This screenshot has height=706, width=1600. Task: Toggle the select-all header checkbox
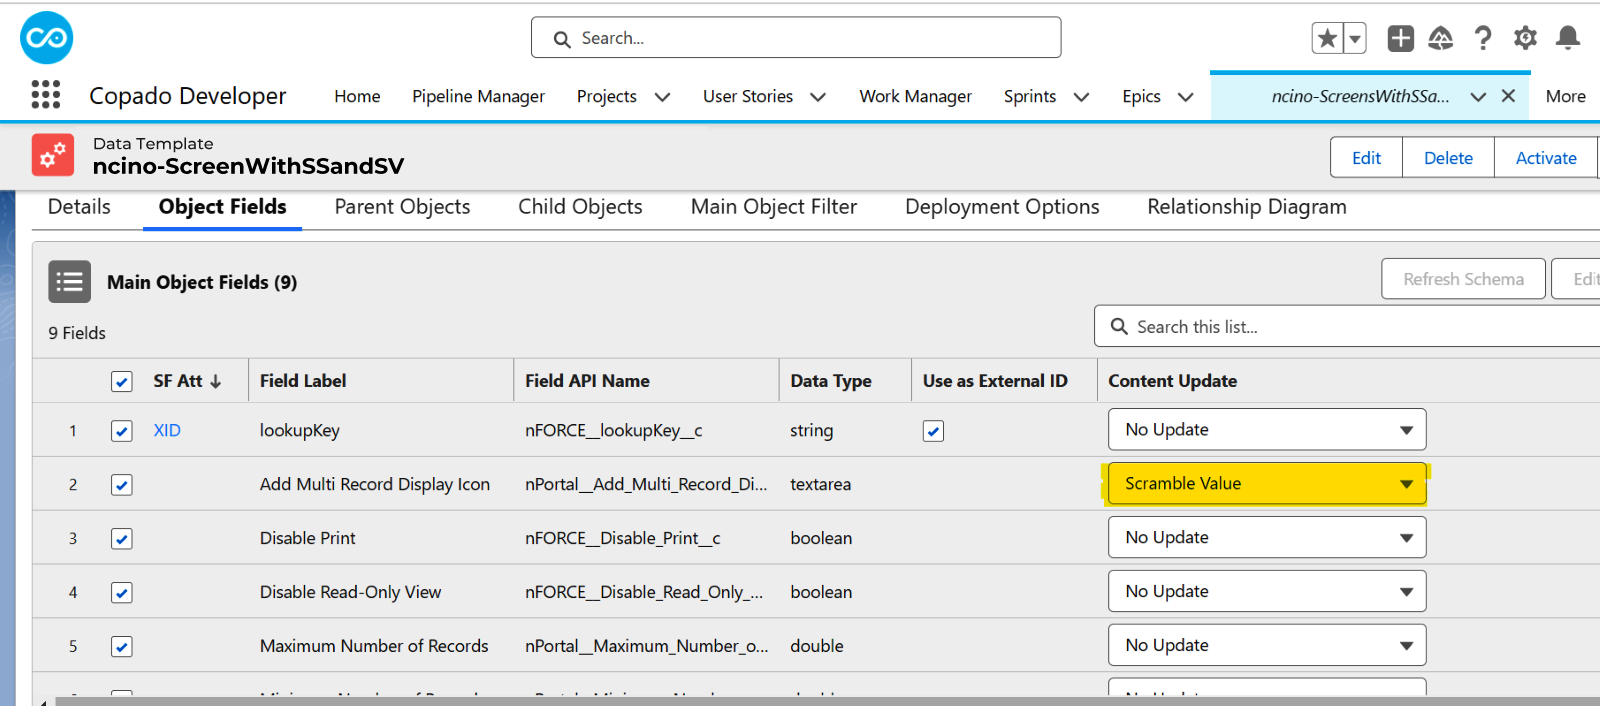[121, 382]
